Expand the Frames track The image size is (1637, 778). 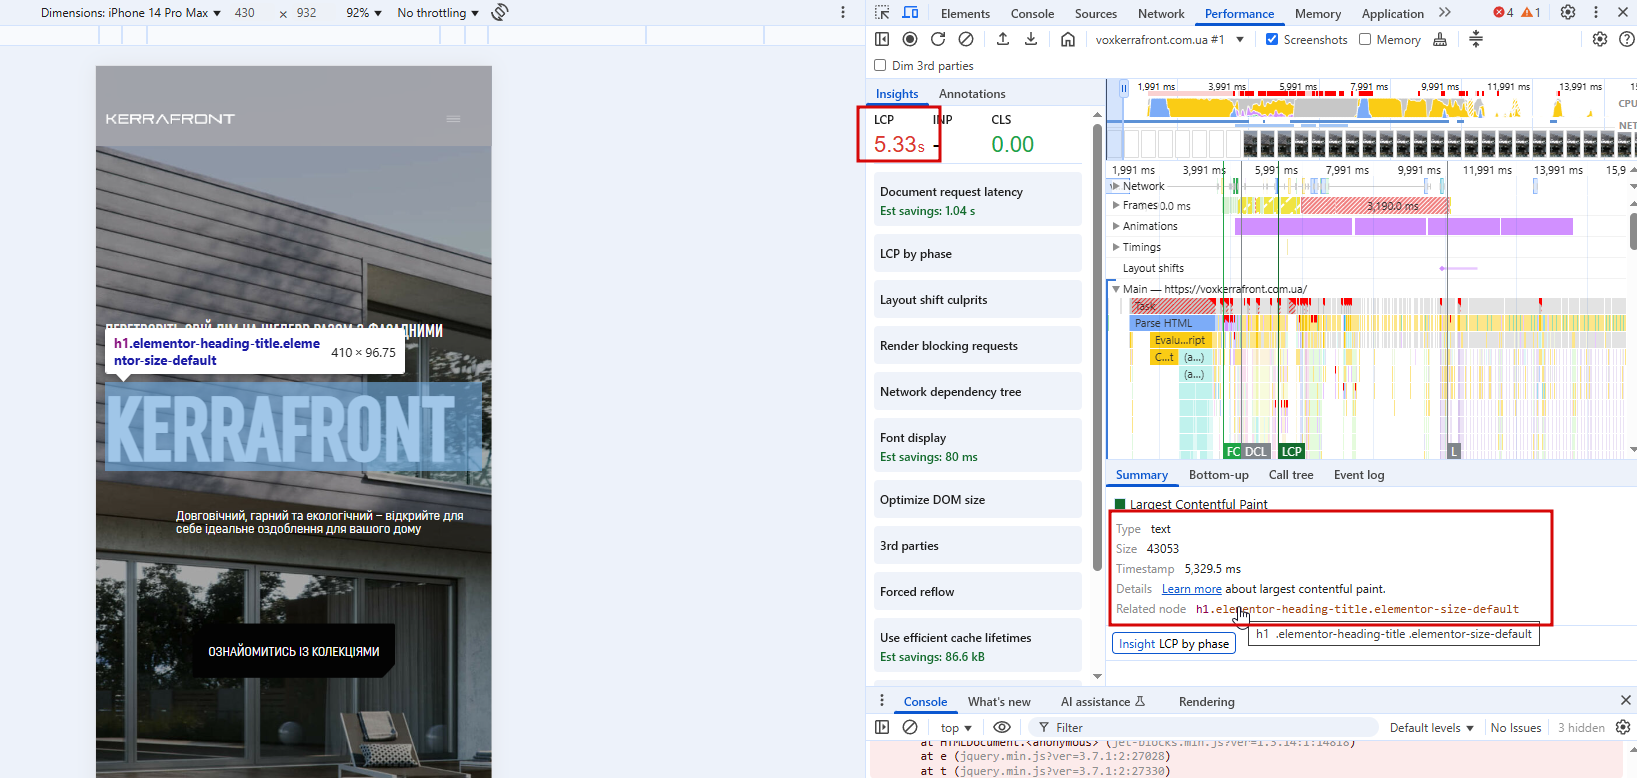[1116, 205]
